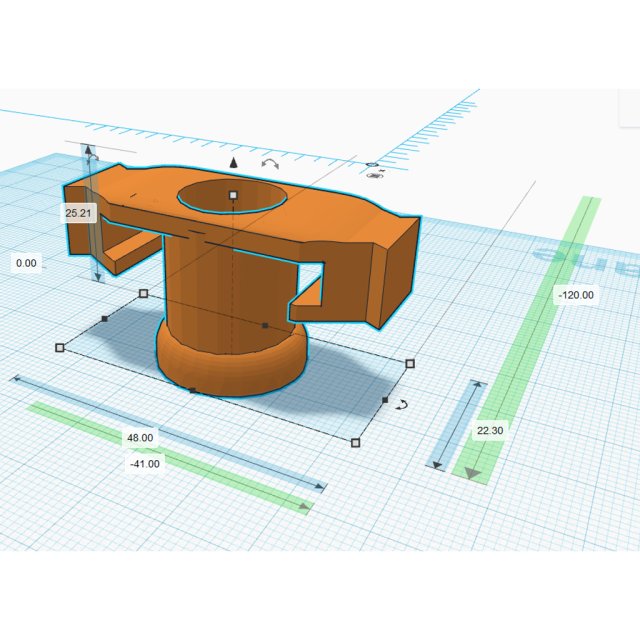
Task: Edit the 48.00 length dimension value
Action: [140, 438]
